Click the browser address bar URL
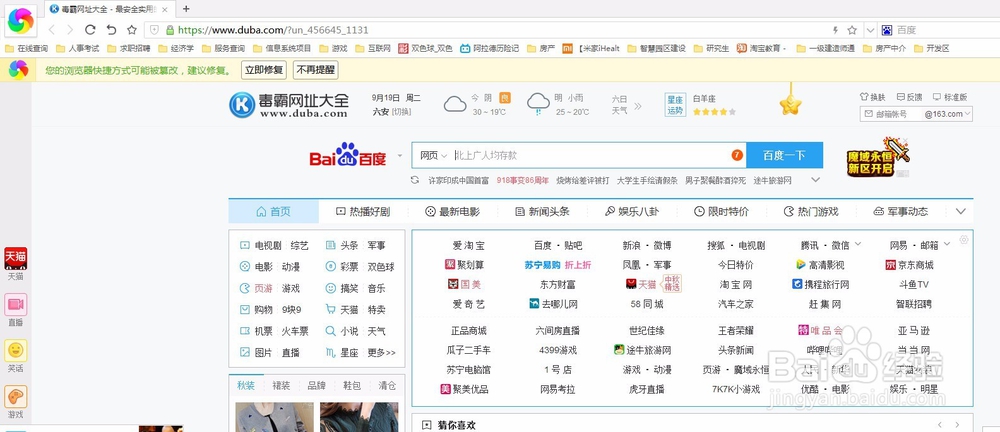 274,30
